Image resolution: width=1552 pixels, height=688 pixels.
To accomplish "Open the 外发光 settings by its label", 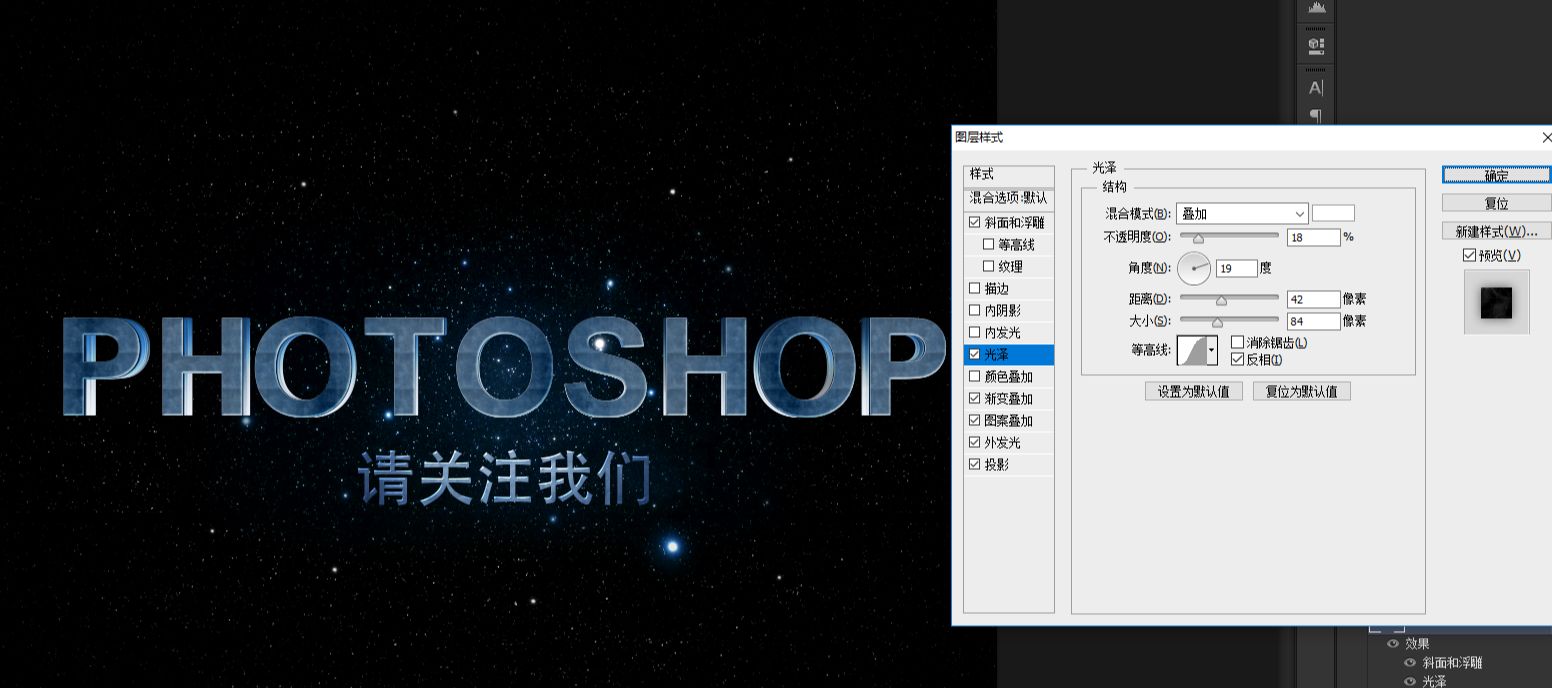I will tap(1003, 443).
